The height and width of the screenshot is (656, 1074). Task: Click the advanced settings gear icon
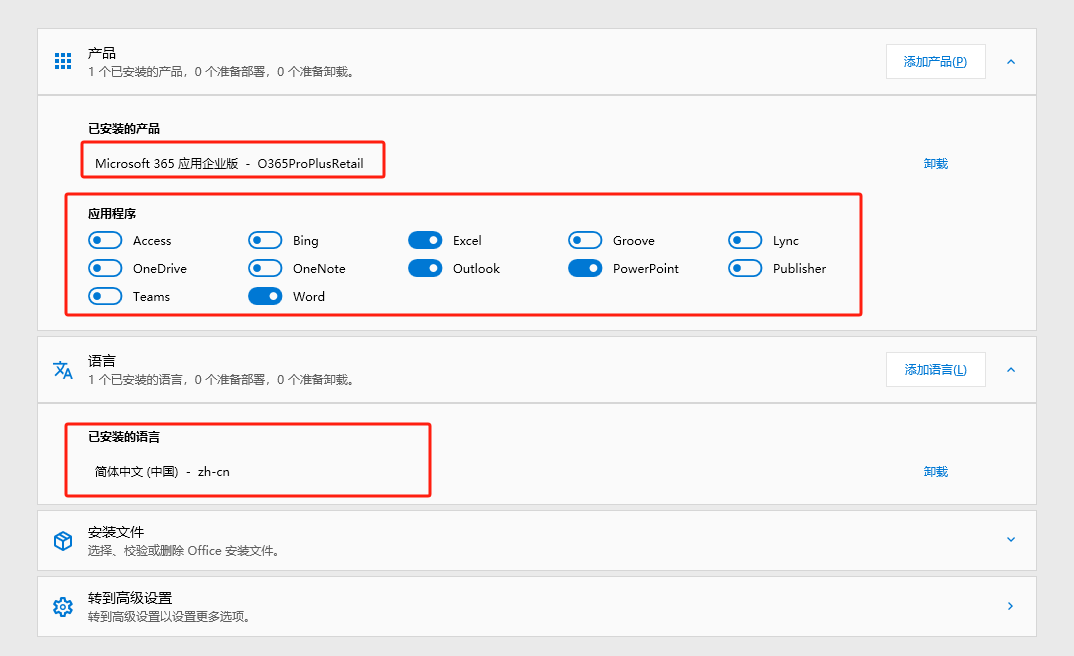pos(63,607)
